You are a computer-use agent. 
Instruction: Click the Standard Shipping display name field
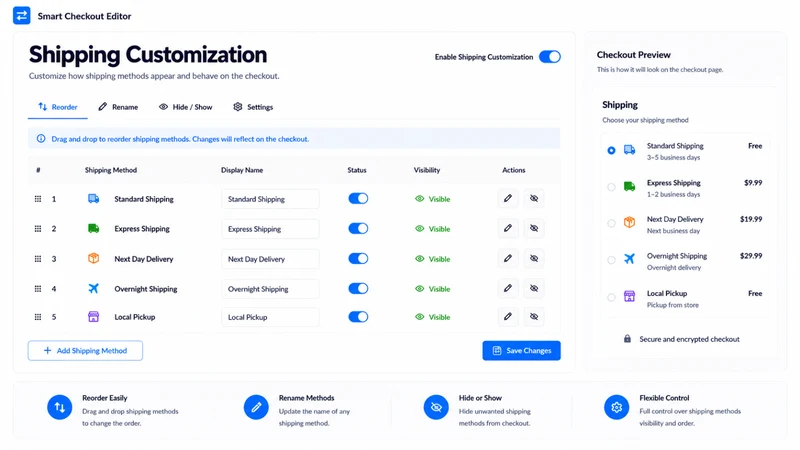click(x=270, y=199)
